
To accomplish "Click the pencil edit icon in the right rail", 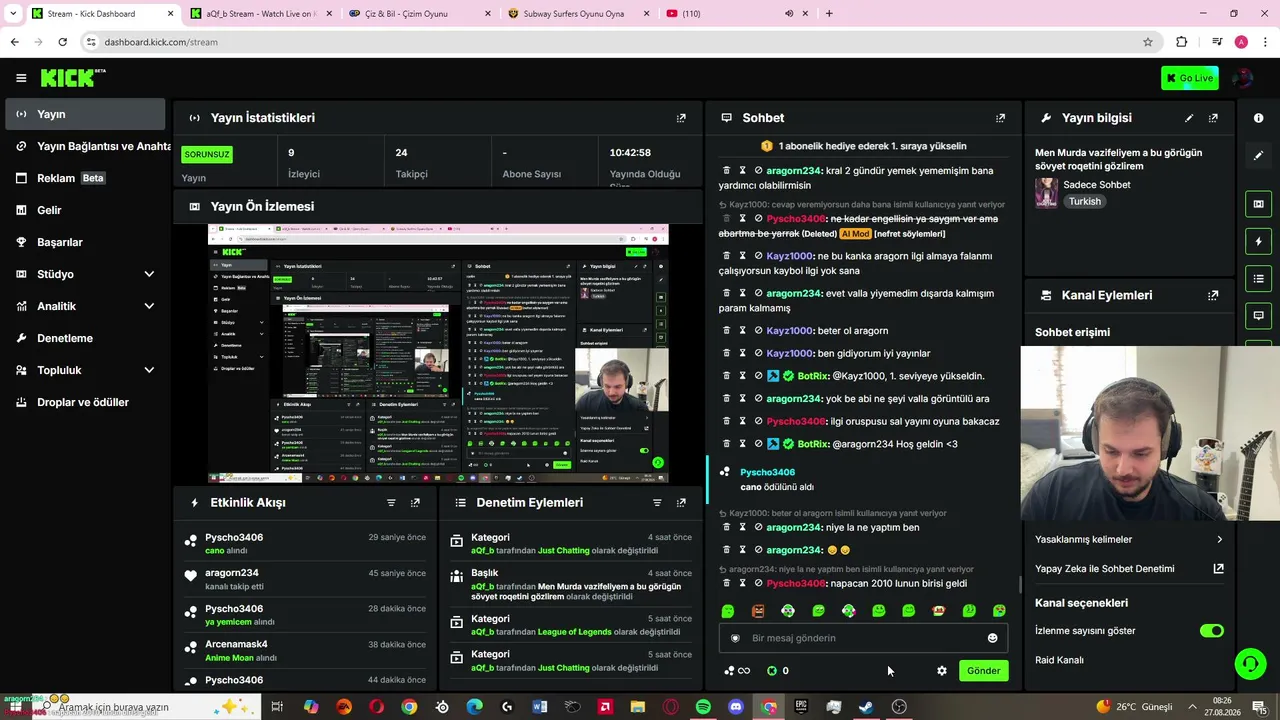I will coord(1258,156).
